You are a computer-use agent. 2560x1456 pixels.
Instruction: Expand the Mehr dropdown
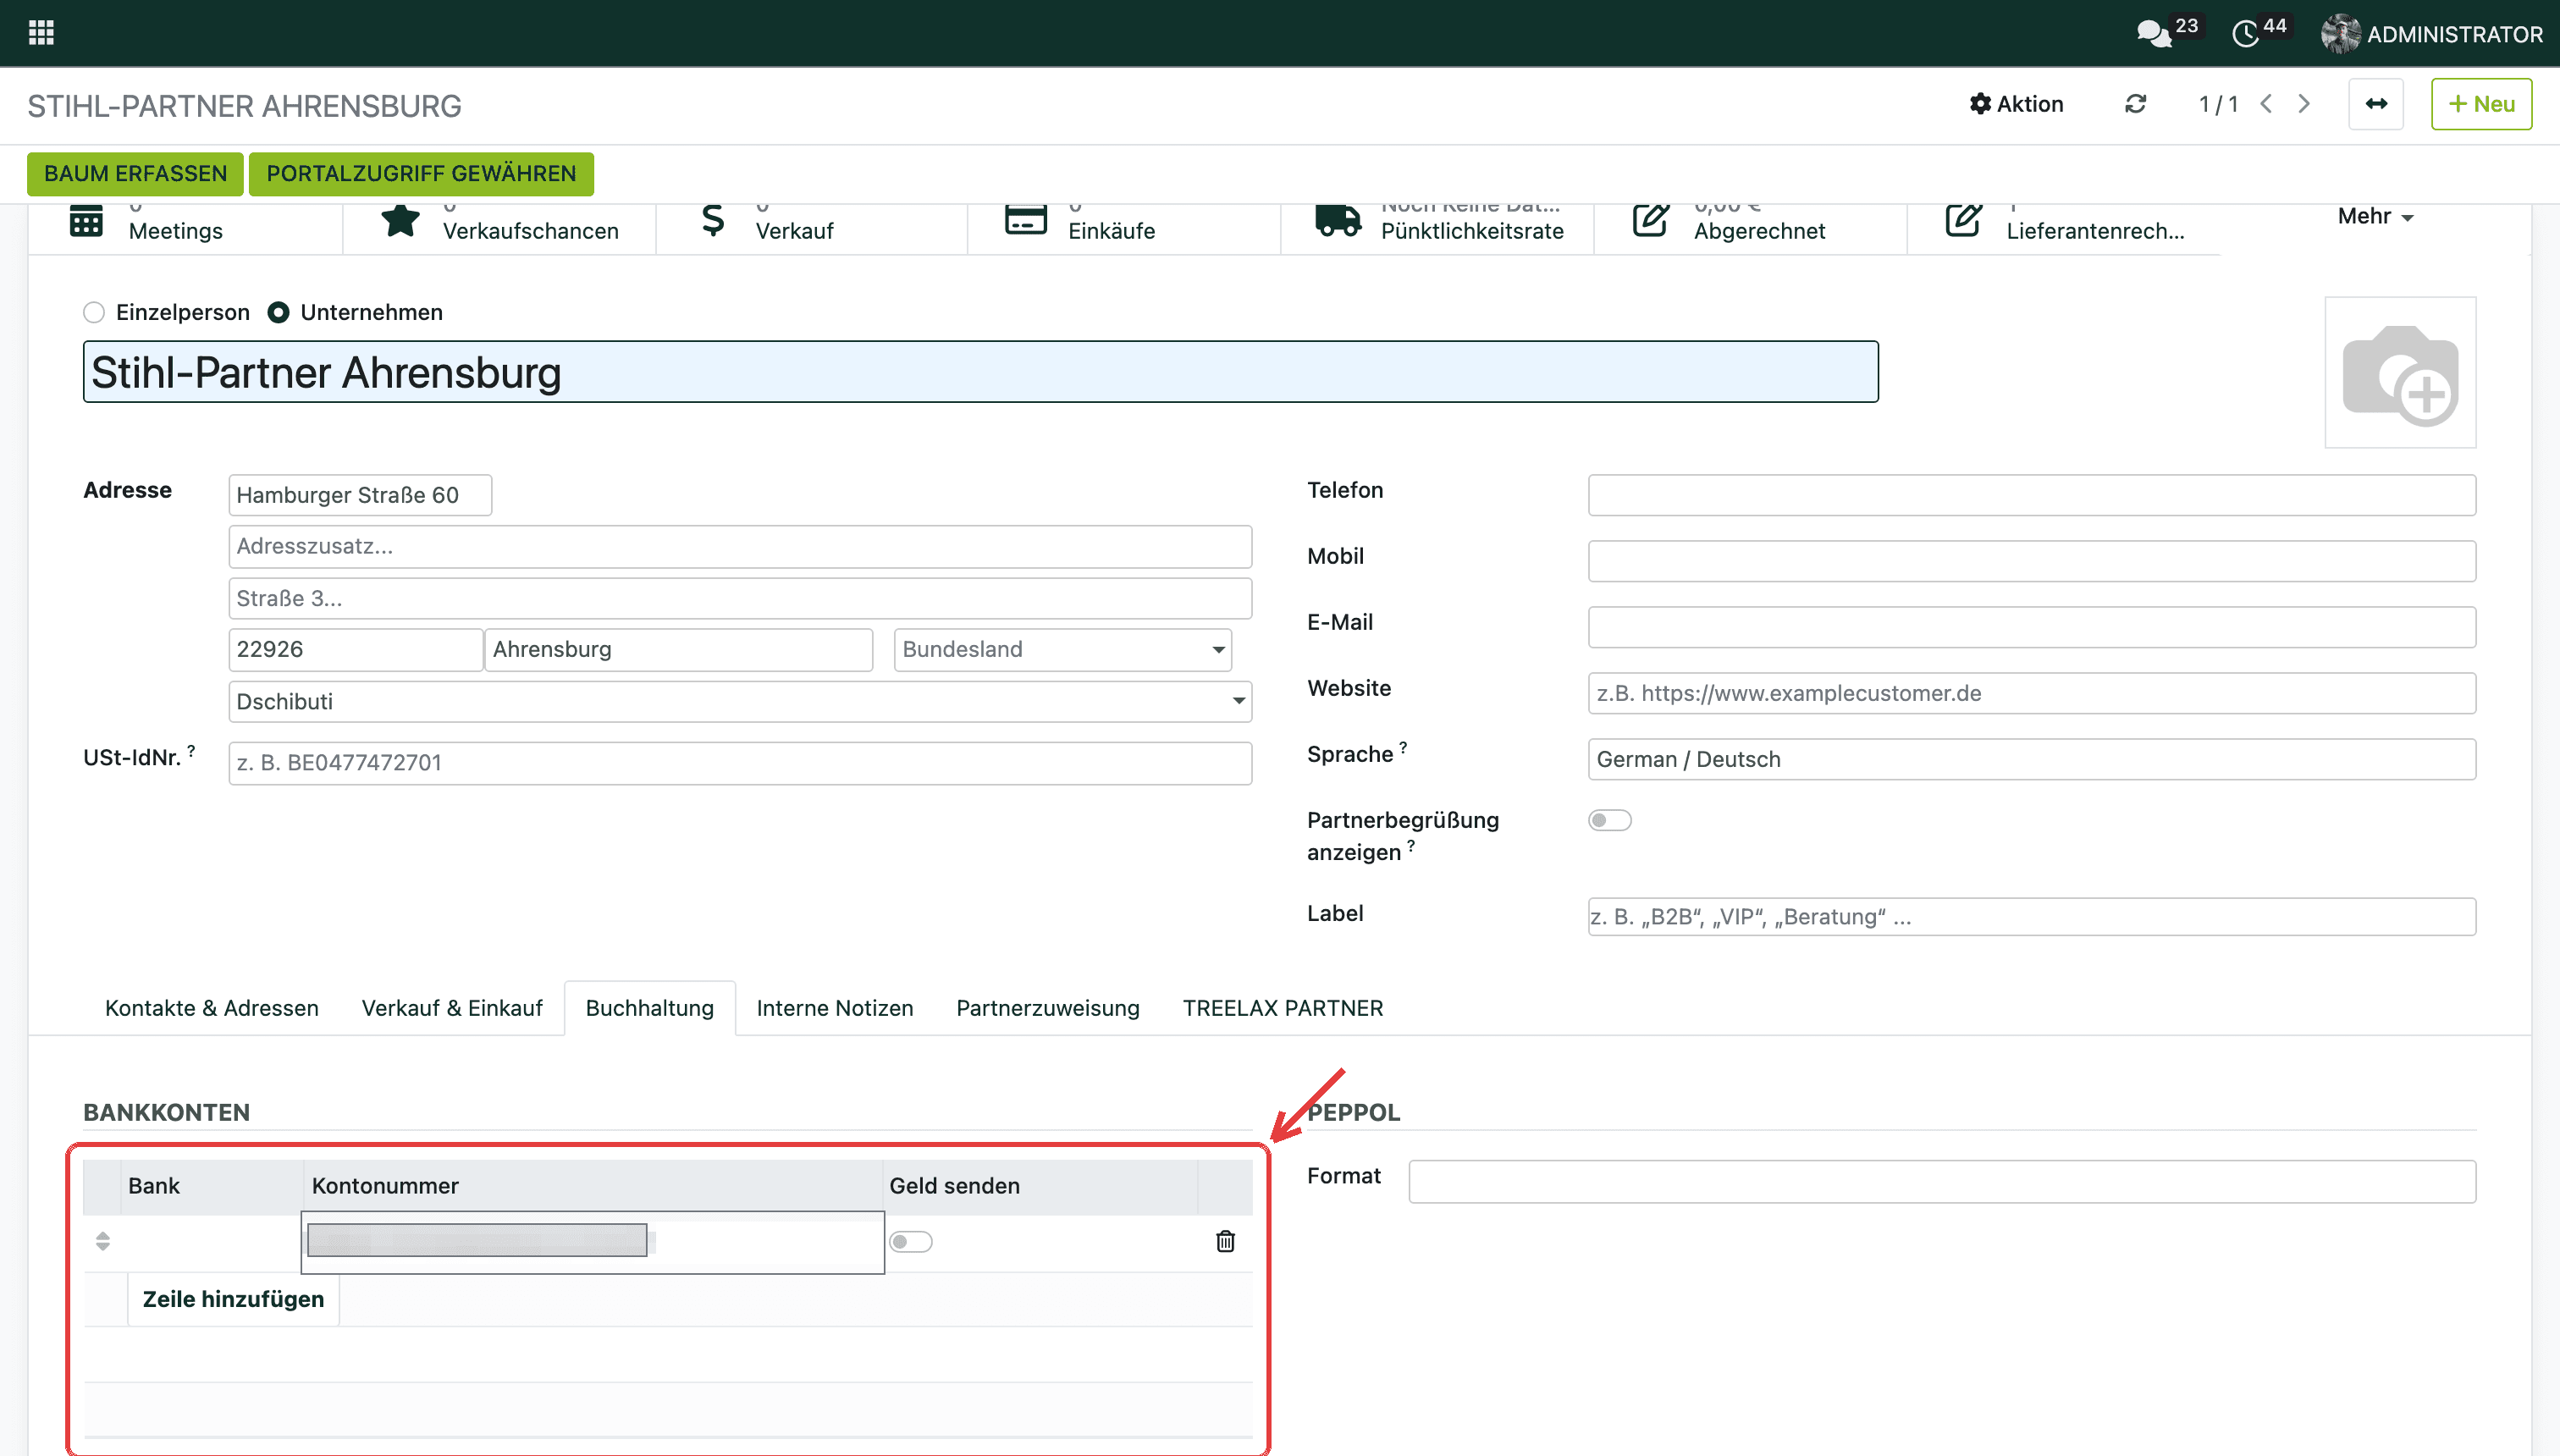point(2375,216)
